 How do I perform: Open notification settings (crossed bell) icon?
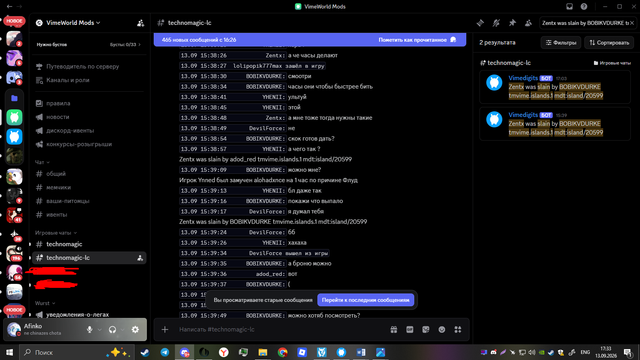click(496, 23)
